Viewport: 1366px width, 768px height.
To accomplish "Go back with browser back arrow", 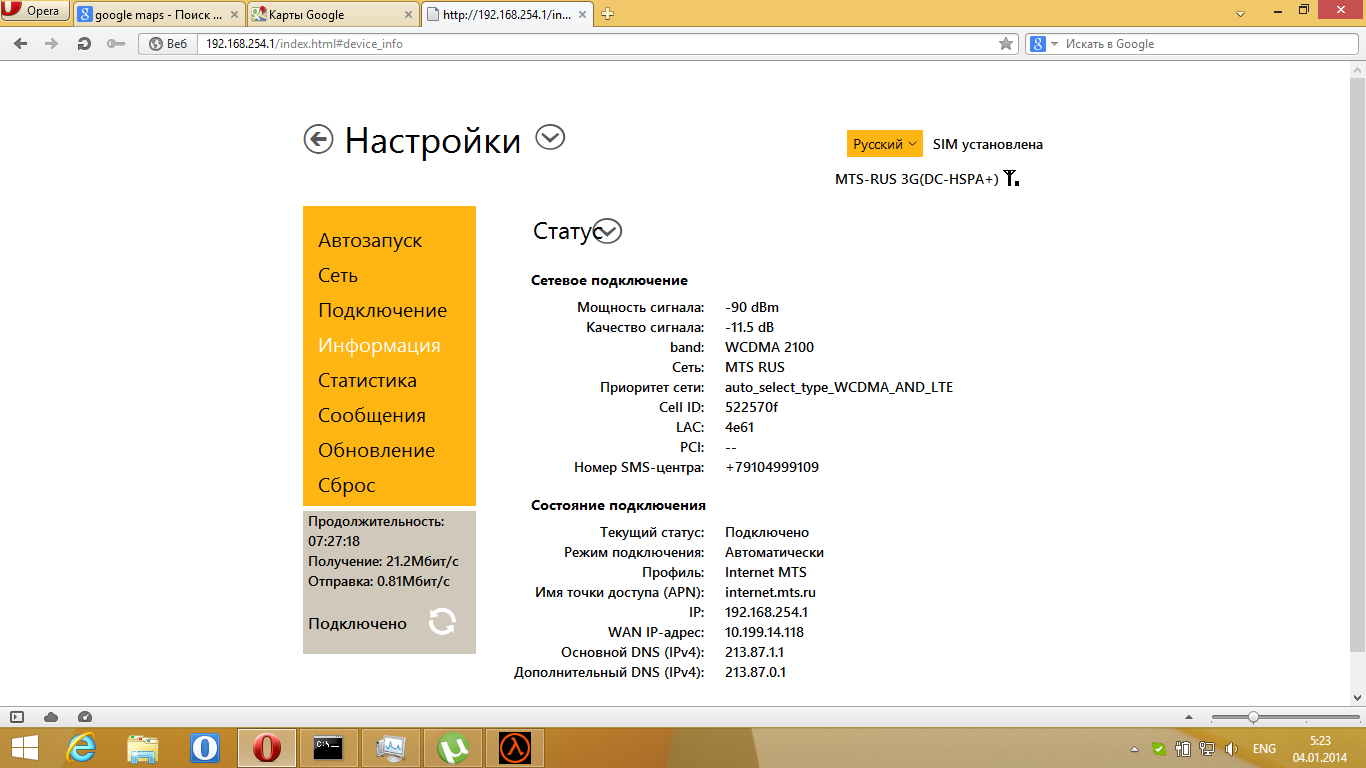I will [x=21, y=44].
